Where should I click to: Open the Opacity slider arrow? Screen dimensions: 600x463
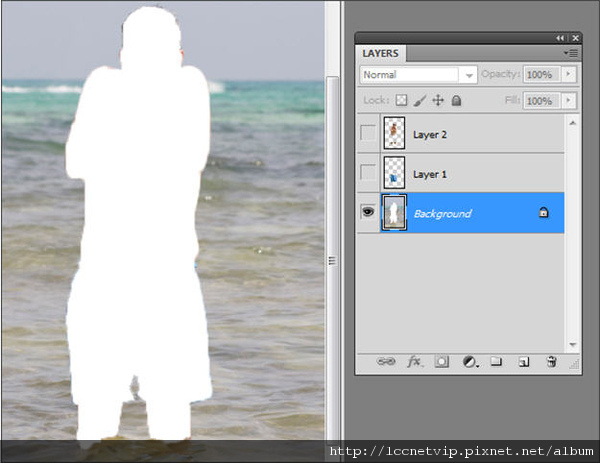tap(569, 74)
